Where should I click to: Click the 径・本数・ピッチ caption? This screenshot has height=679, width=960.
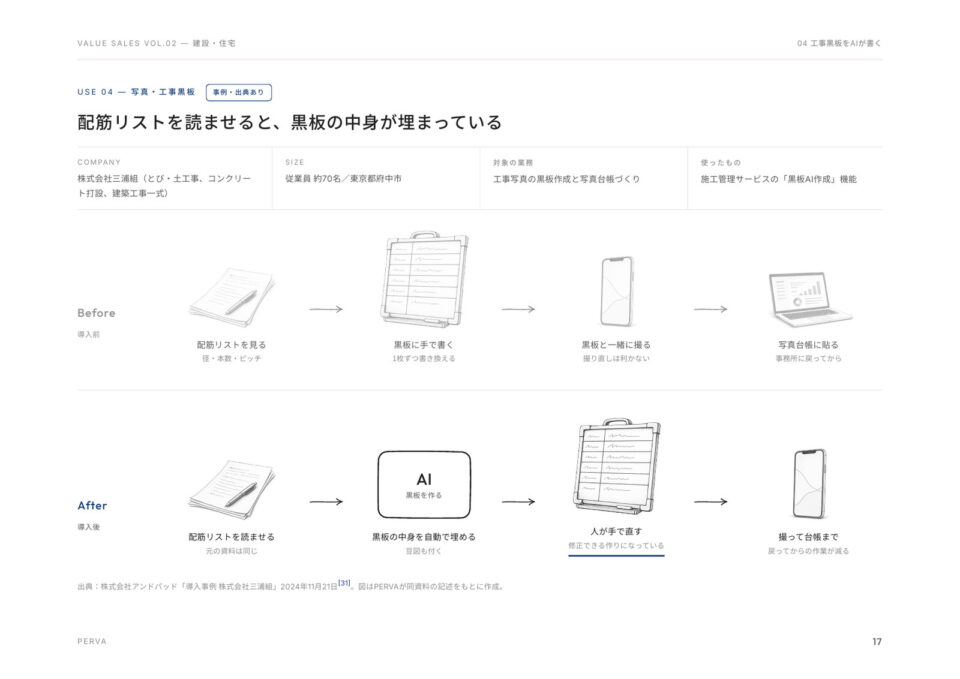tap(231, 358)
